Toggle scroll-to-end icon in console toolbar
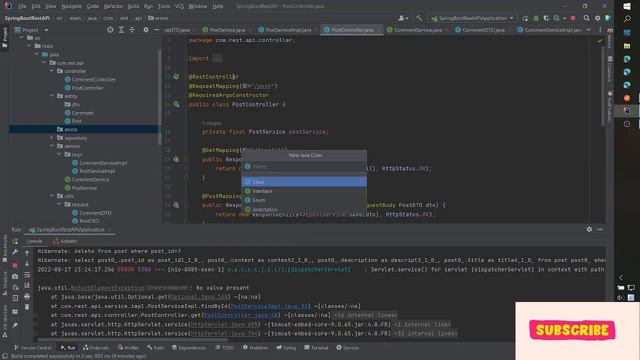This screenshot has width=640, height=360. point(27,285)
